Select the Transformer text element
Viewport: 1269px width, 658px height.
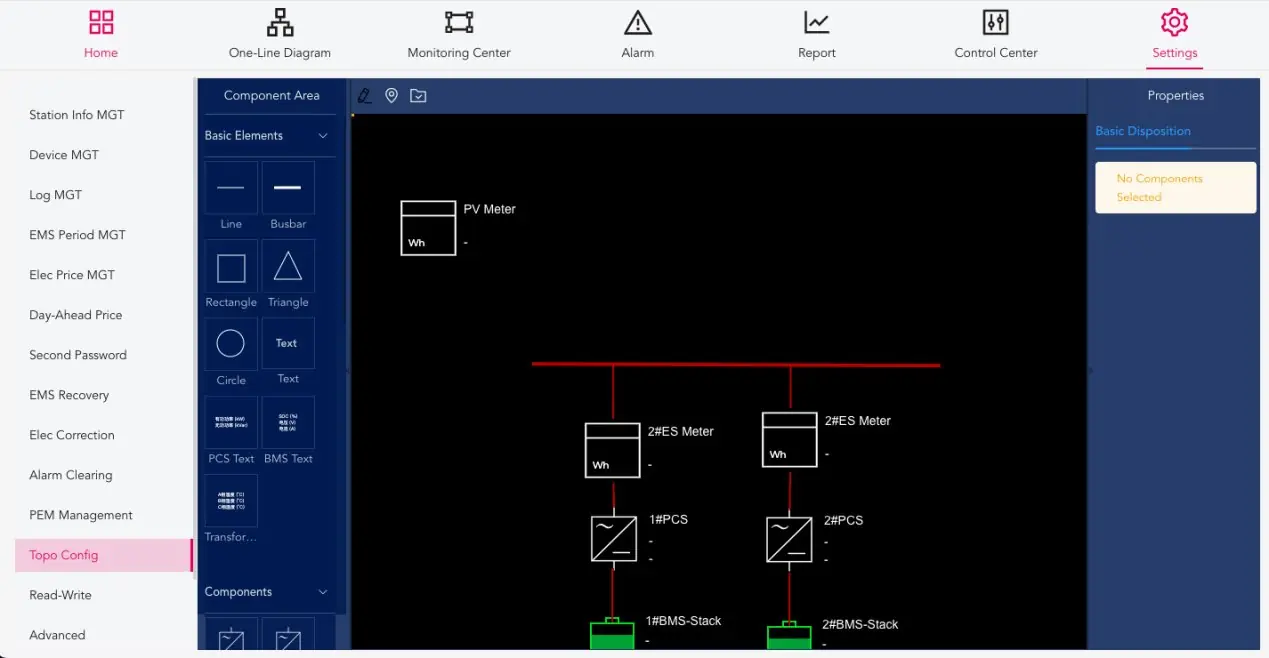231,500
